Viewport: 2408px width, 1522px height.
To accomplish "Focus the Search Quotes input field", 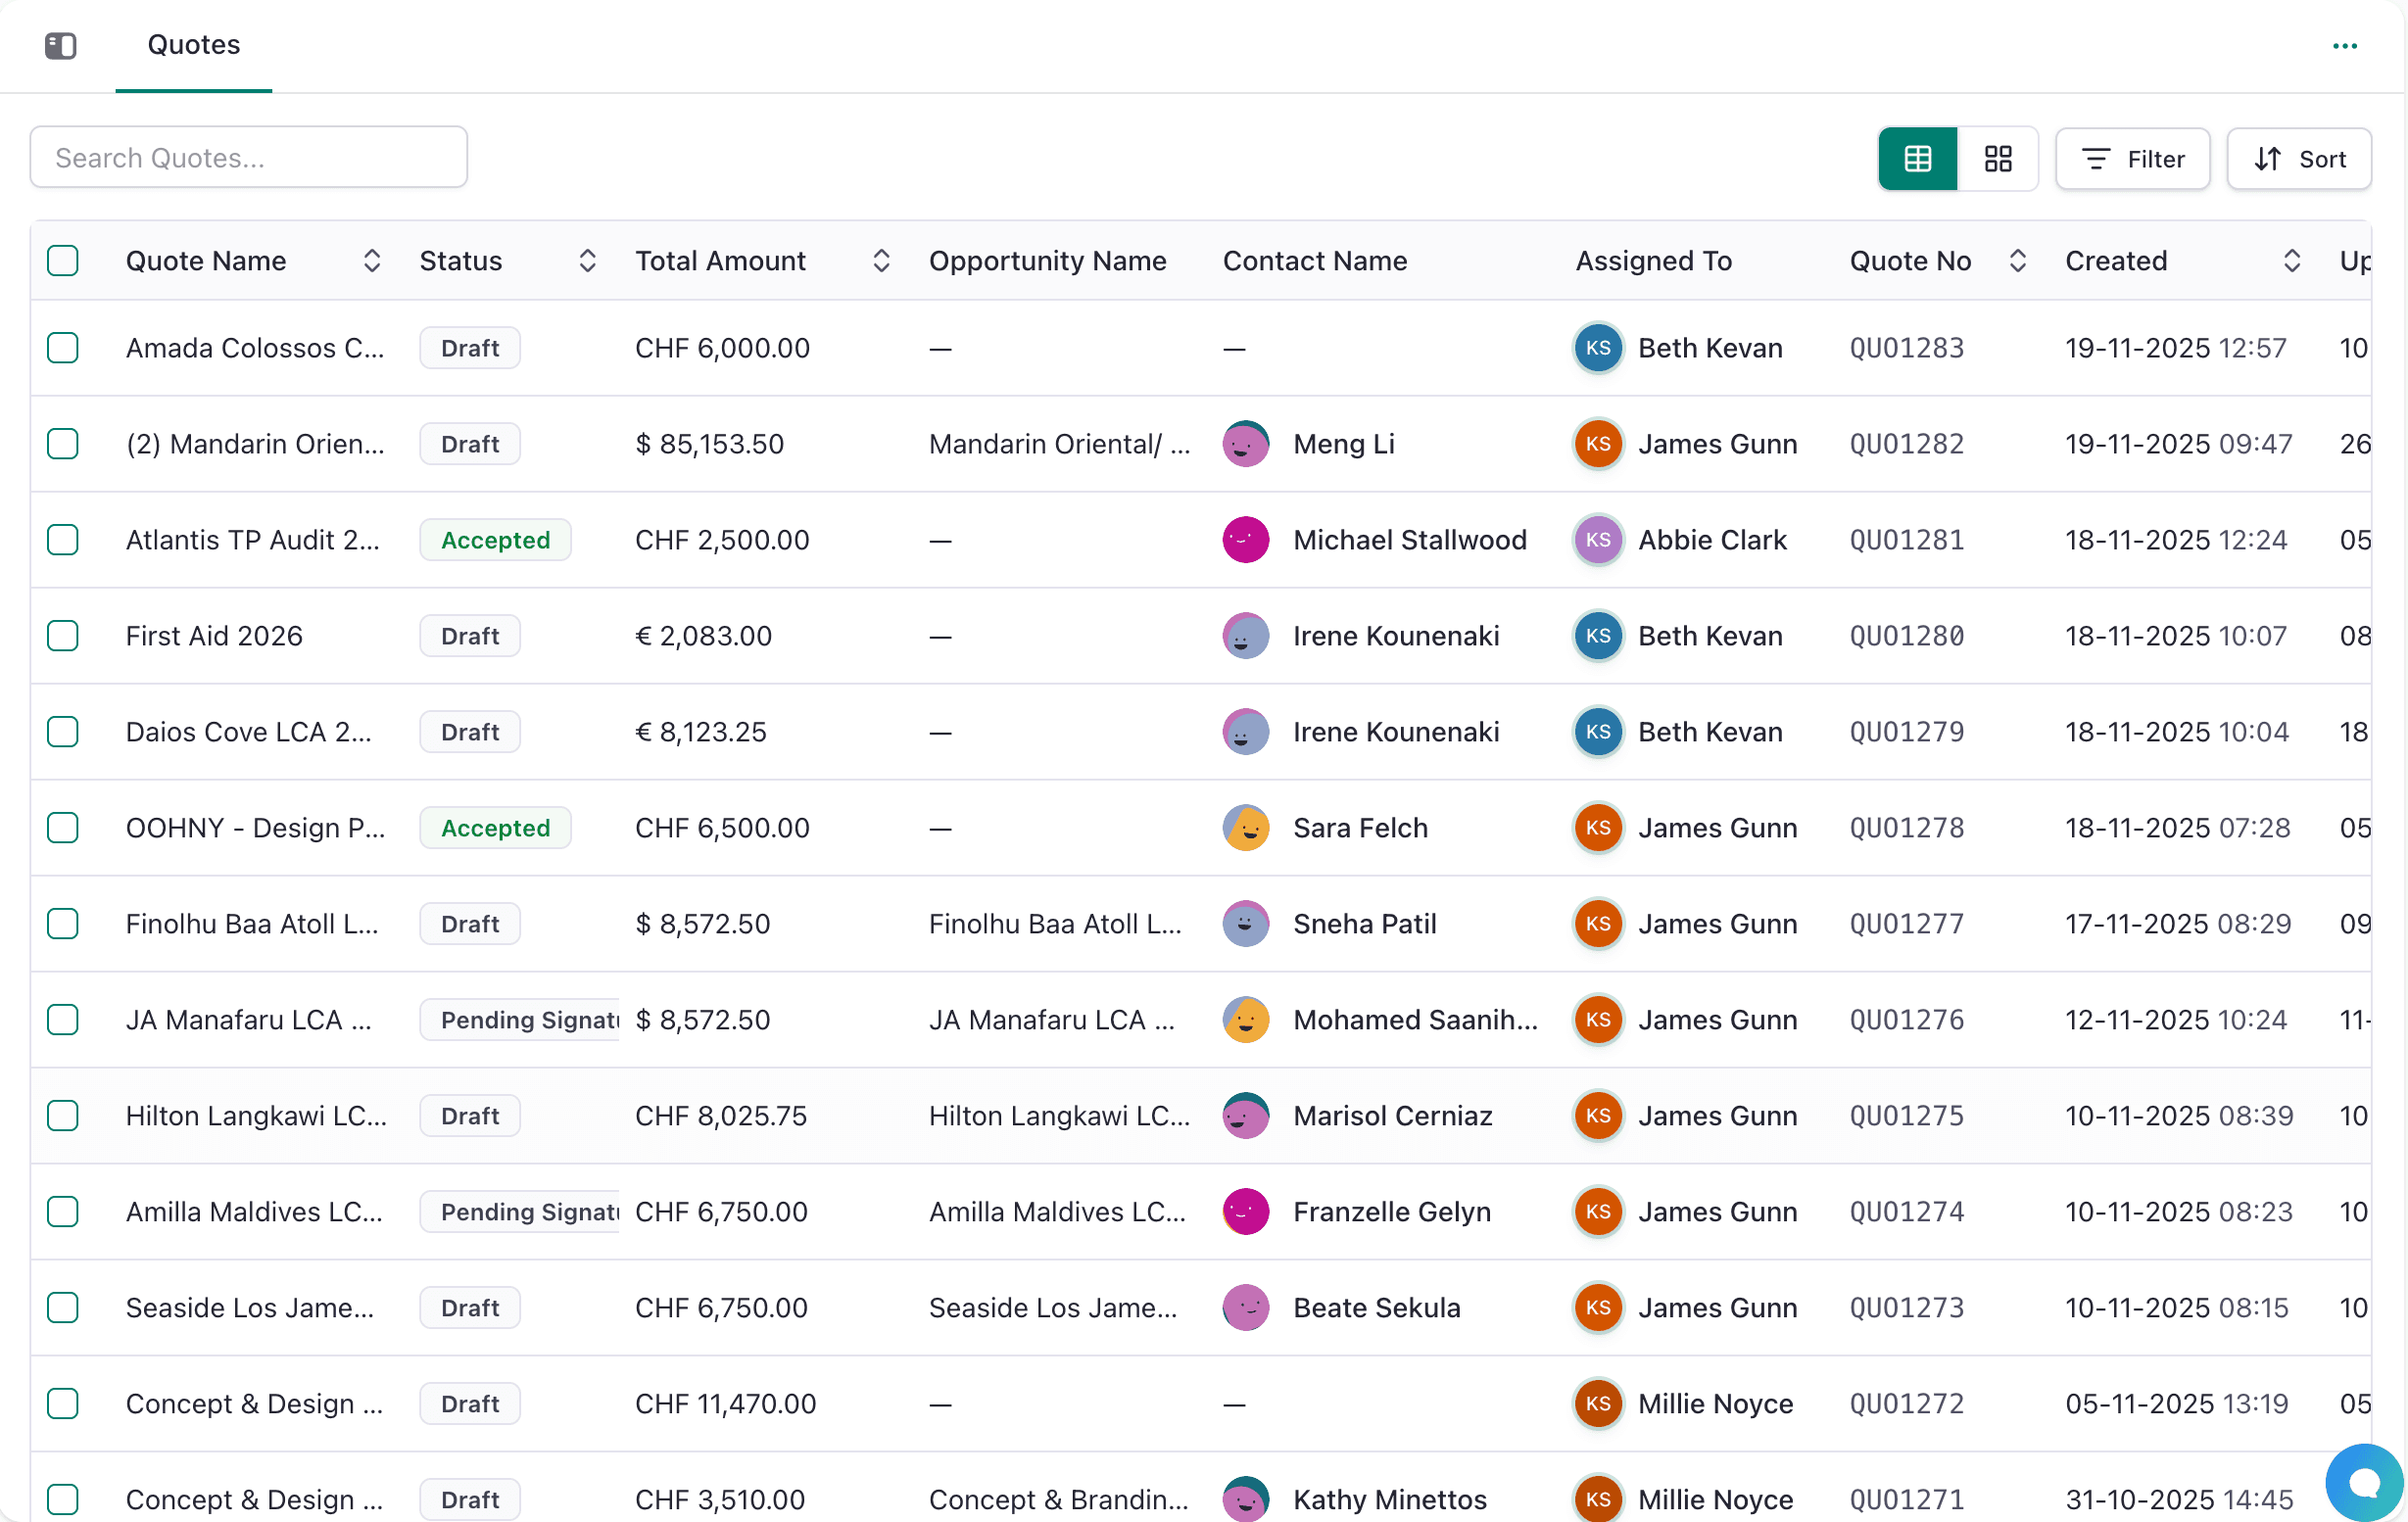I will coord(249,157).
